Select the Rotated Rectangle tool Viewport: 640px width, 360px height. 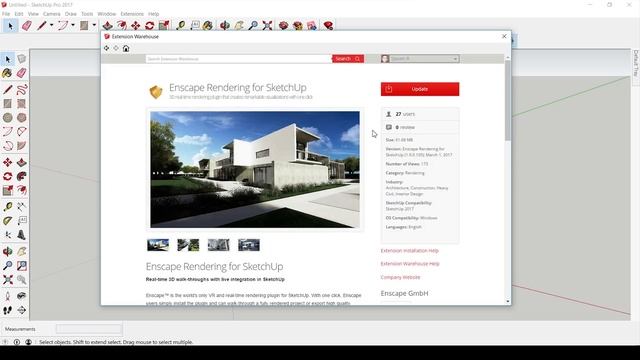(22, 104)
